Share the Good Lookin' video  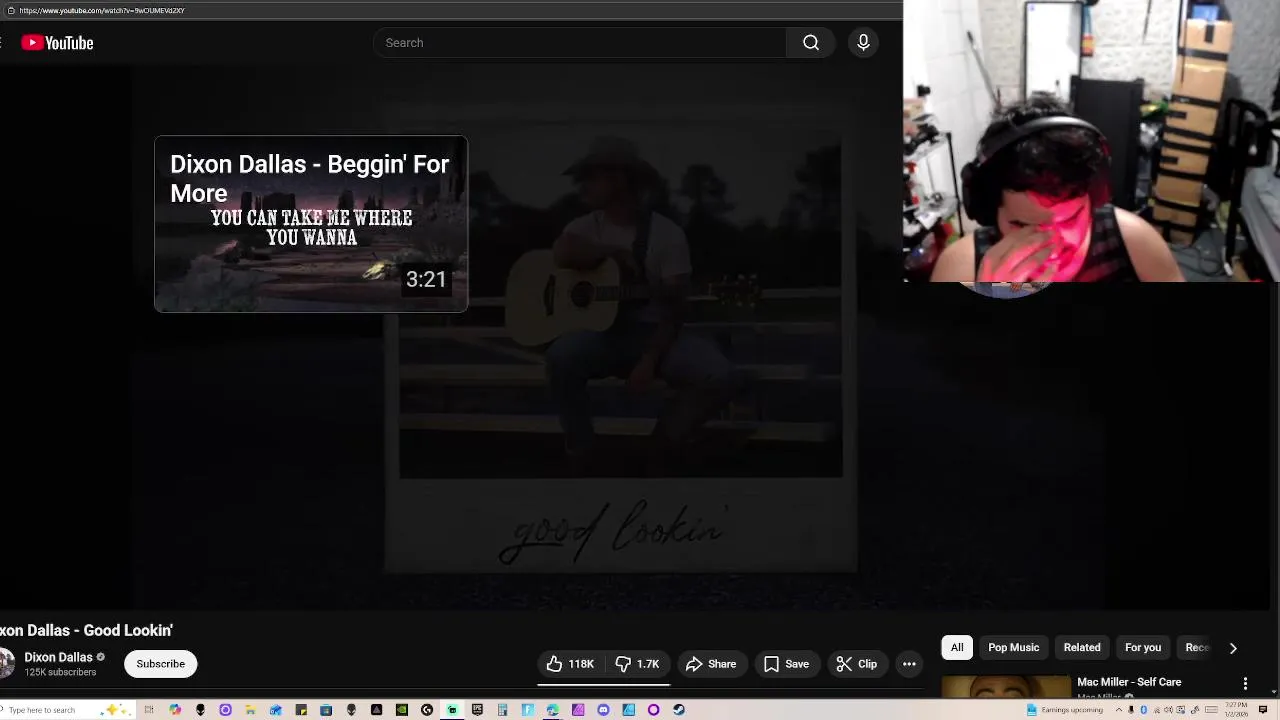pos(711,664)
